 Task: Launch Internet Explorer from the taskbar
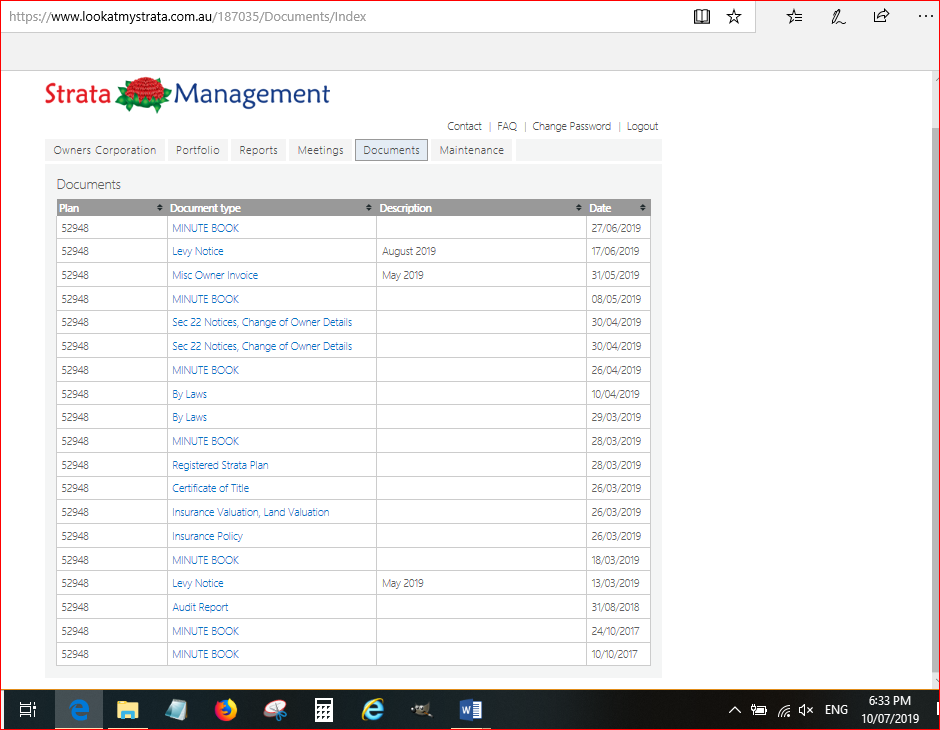point(373,710)
